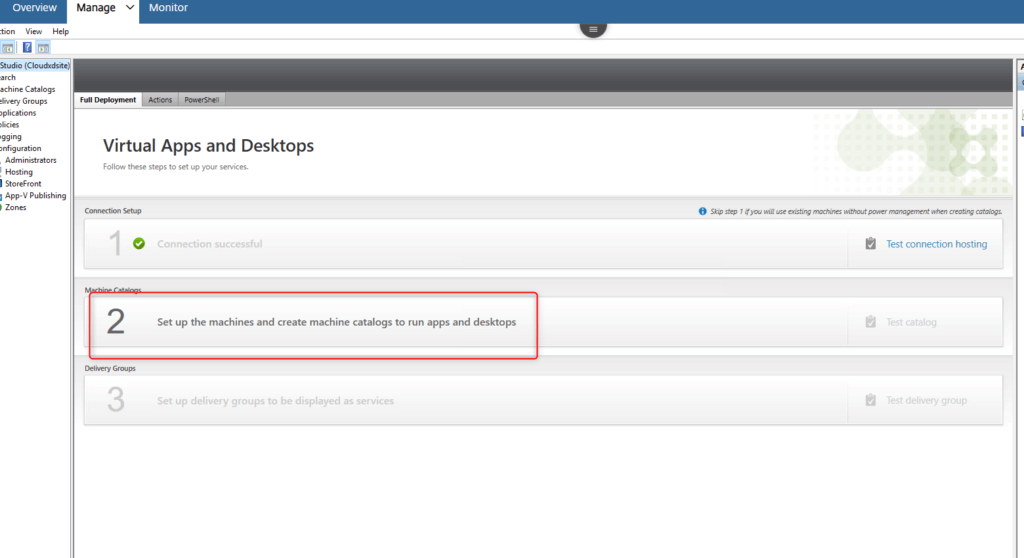Click the green connection successful checkmark
Screen dimensions: 1024x558
(139, 244)
